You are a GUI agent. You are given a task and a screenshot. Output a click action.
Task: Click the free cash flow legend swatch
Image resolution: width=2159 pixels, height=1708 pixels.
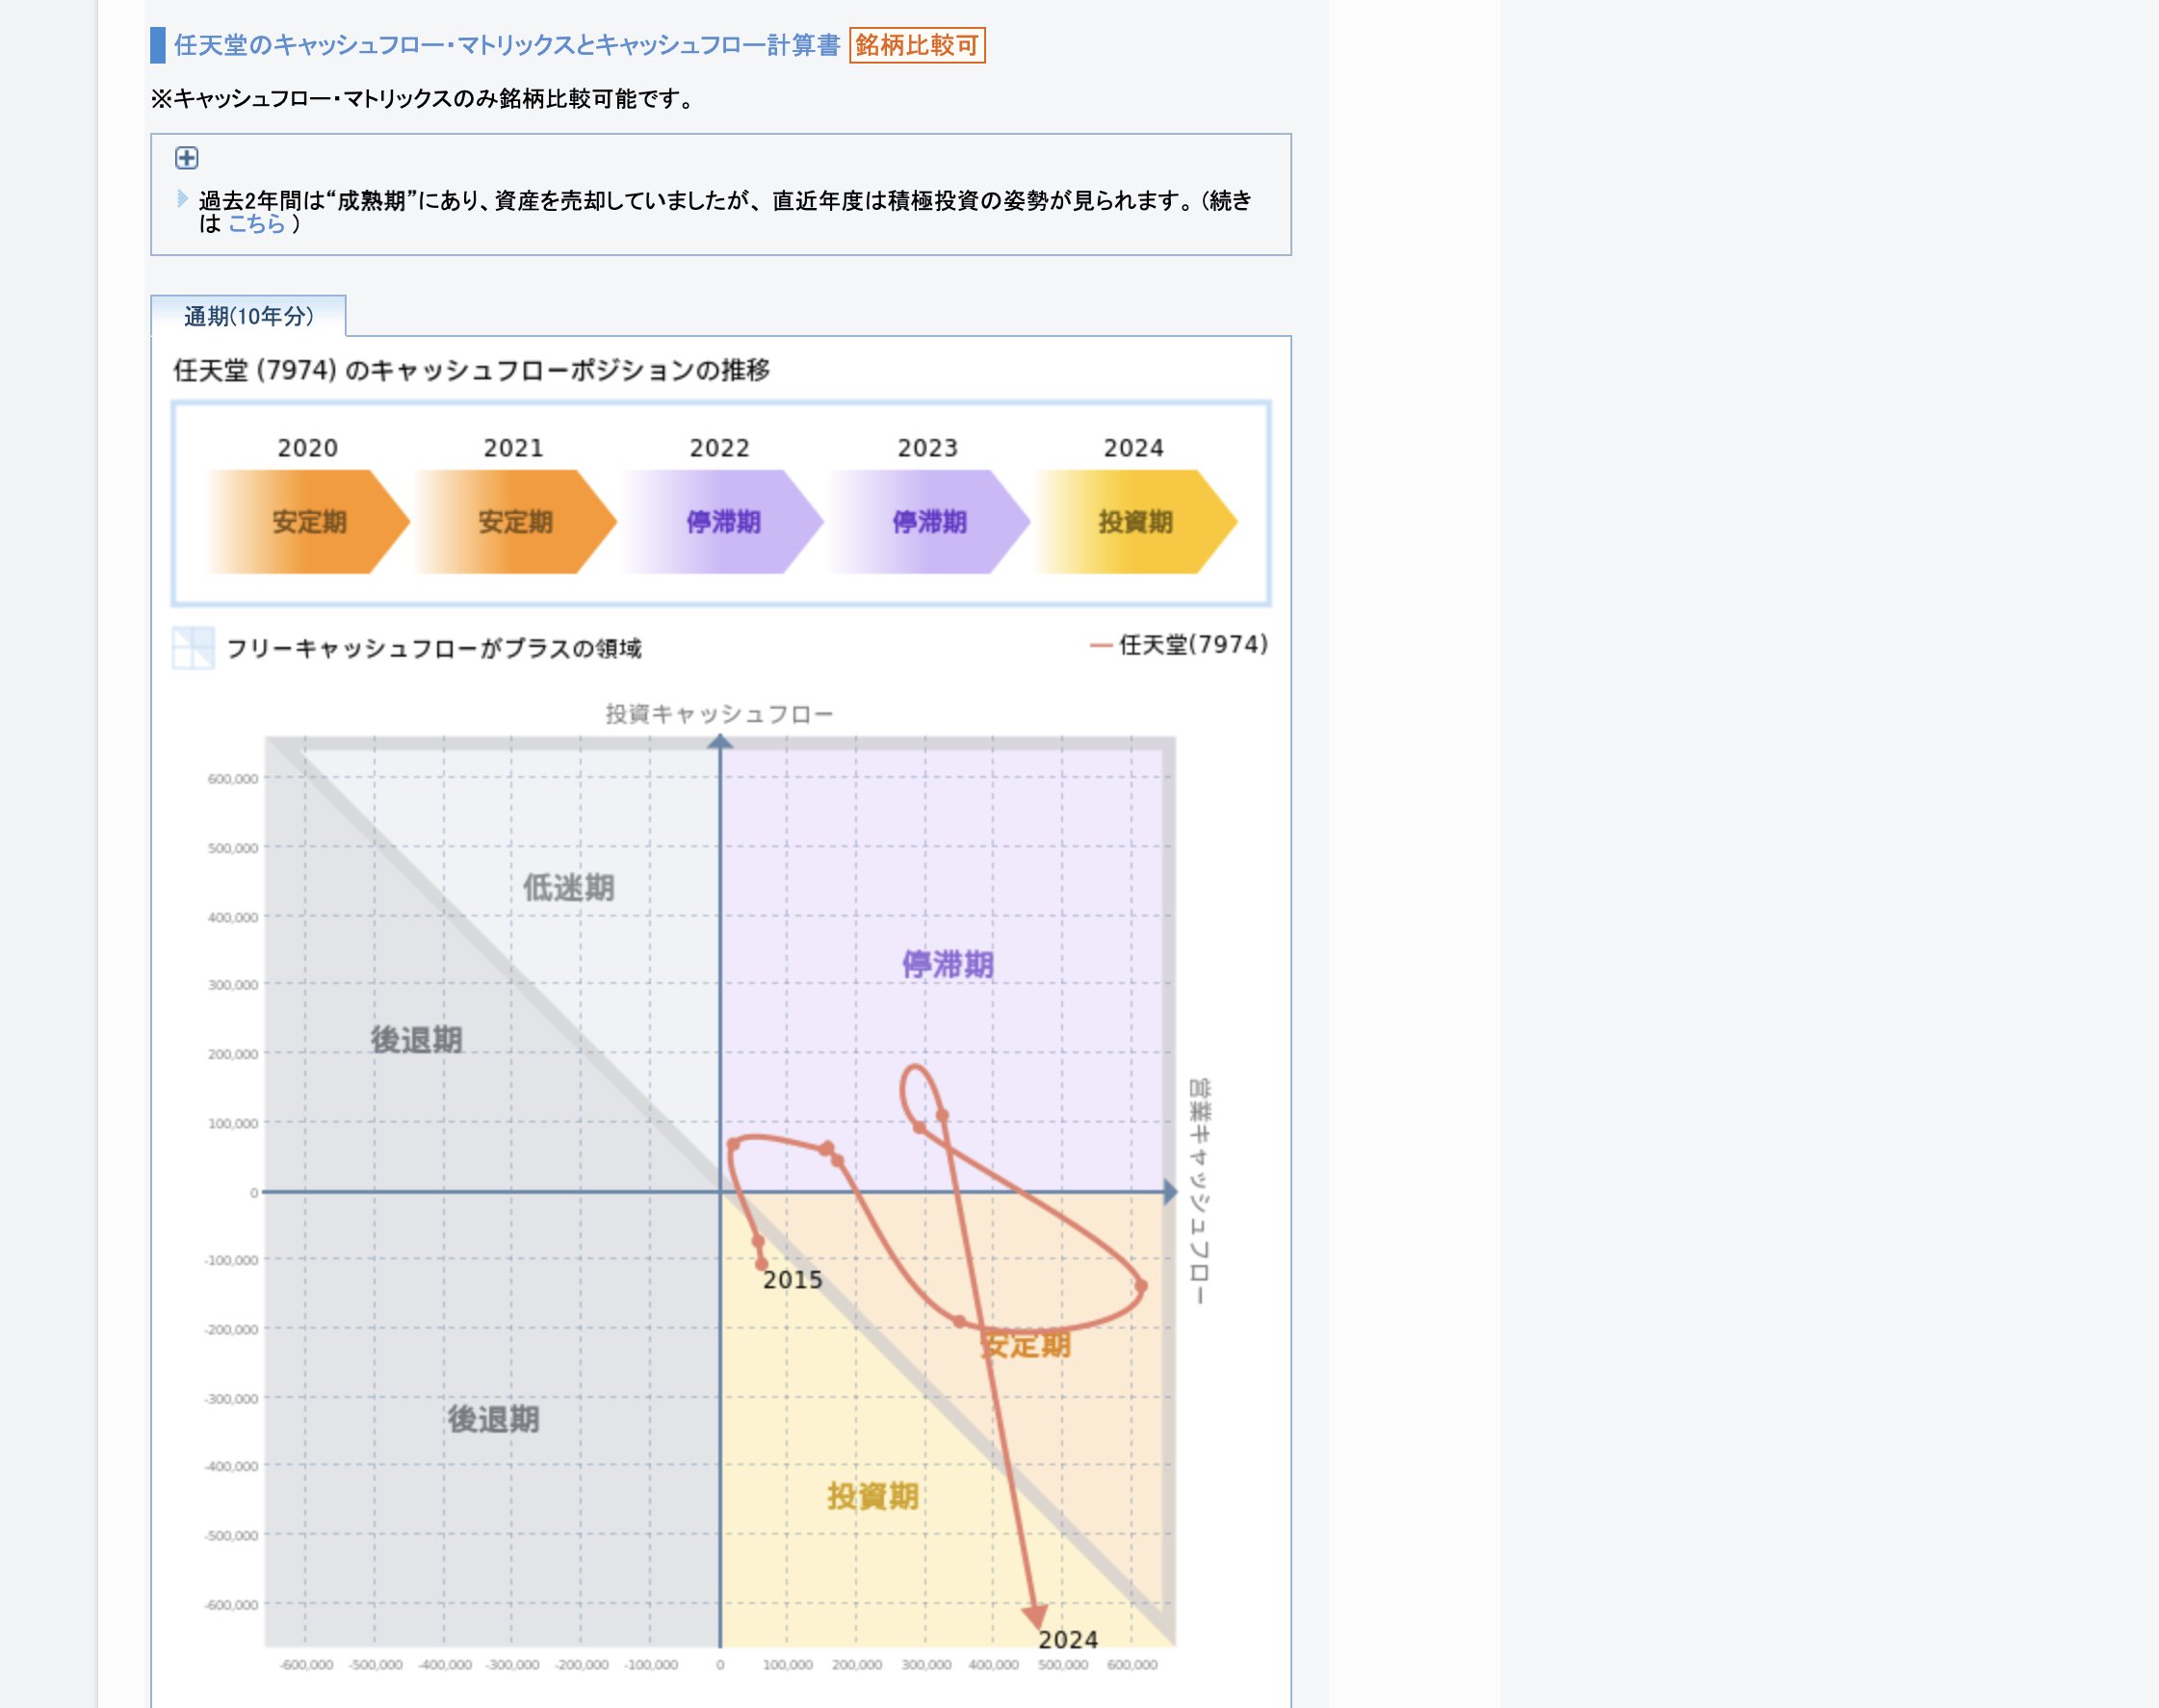coord(193,648)
